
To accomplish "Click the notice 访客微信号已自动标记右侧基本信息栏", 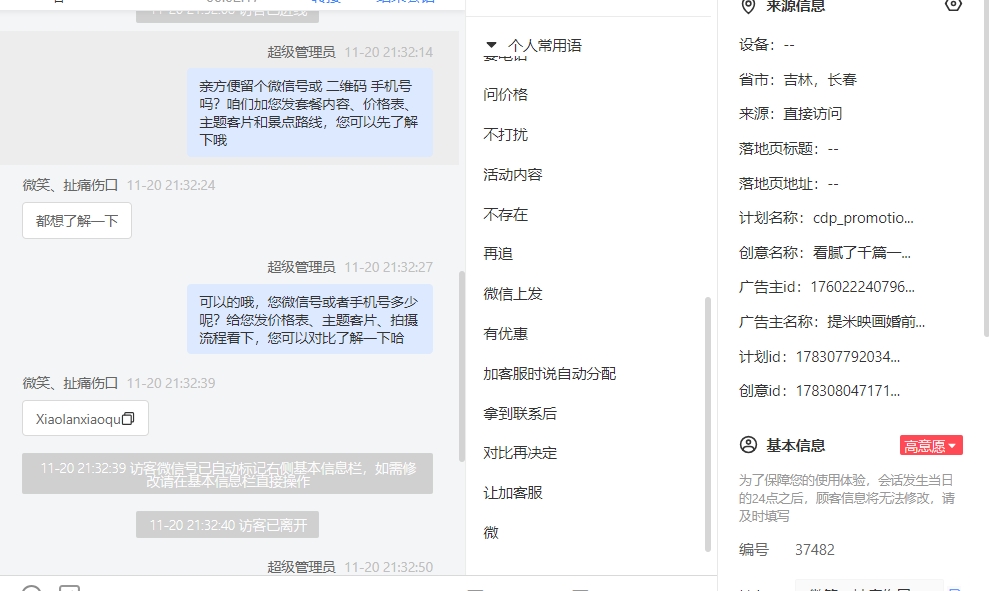I will [228, 474].
